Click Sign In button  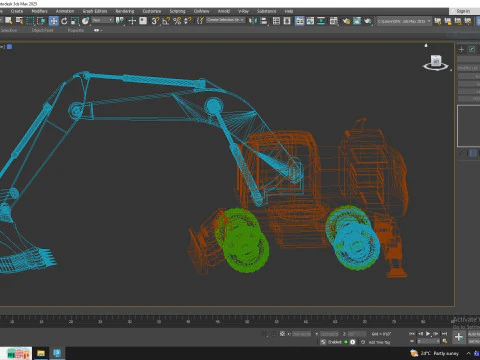pyautogui.click(x=463, y=11)
